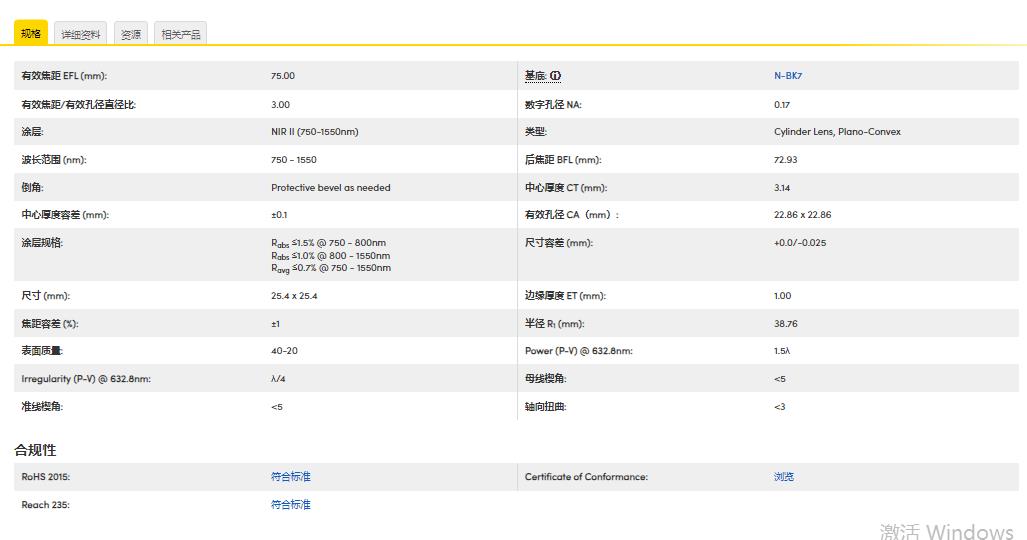Click the 后焦距 BFL (mm) label
1027x540 pixels.
point(563,160)
